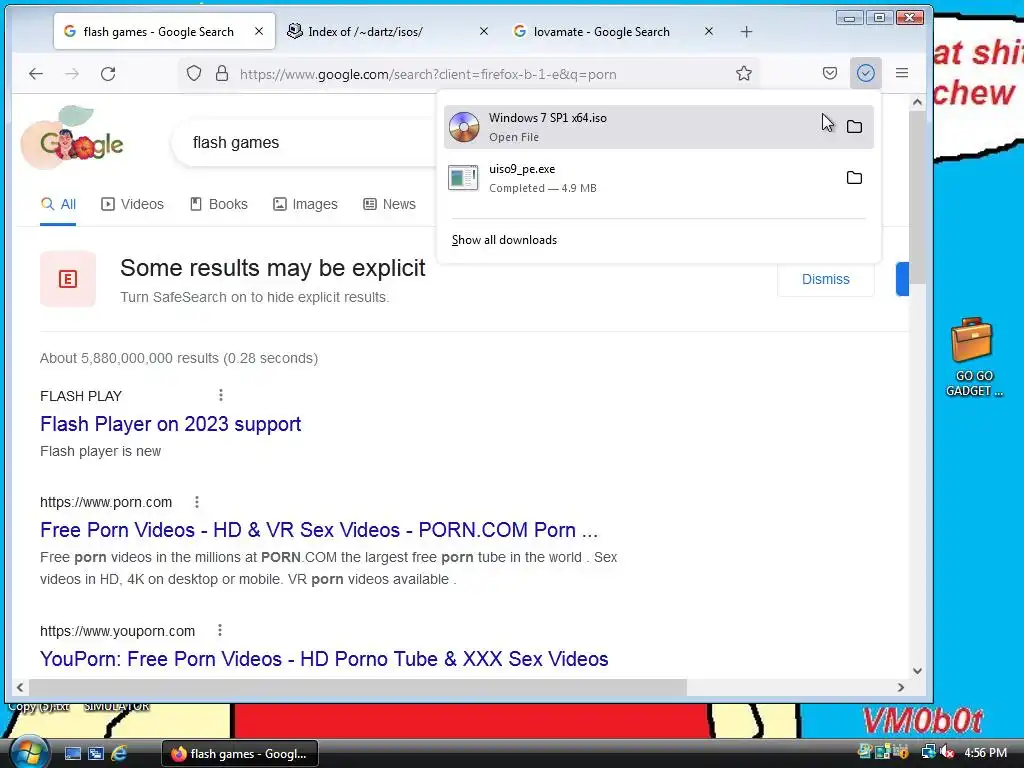
Task: Click the network tray icon
Action: tap(928, 752)
